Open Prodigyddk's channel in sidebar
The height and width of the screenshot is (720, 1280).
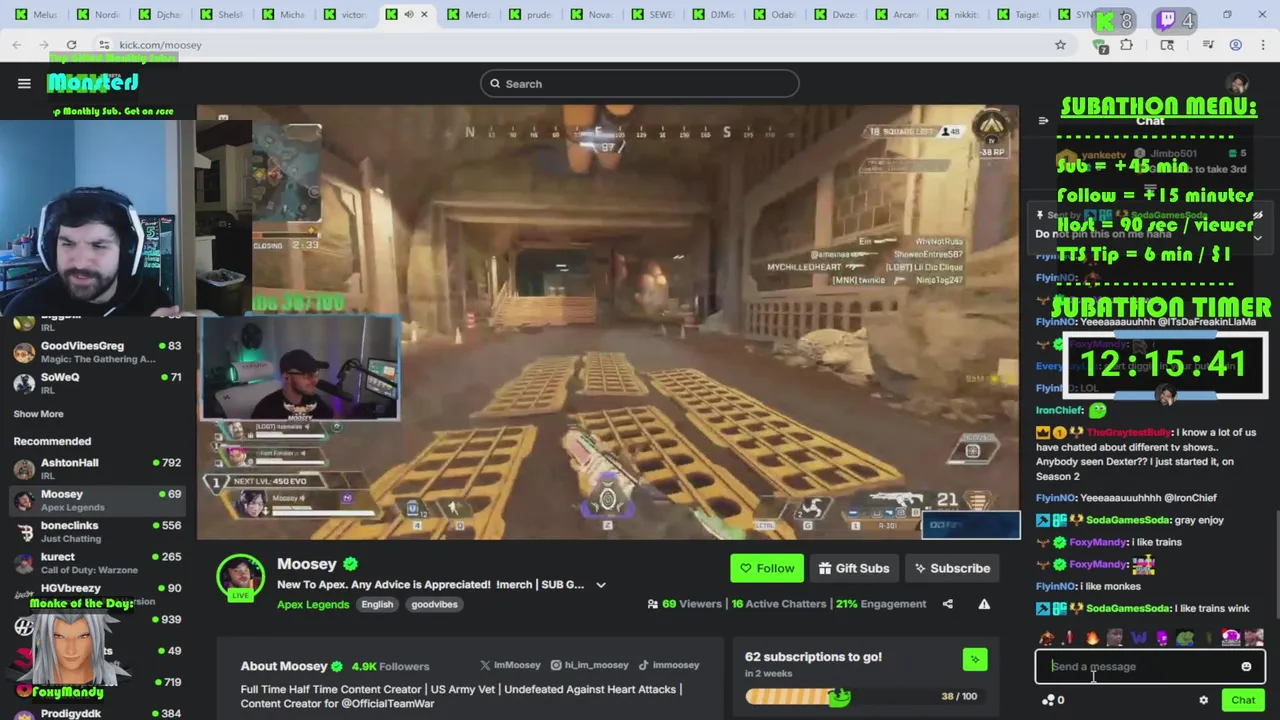point(98,714)
